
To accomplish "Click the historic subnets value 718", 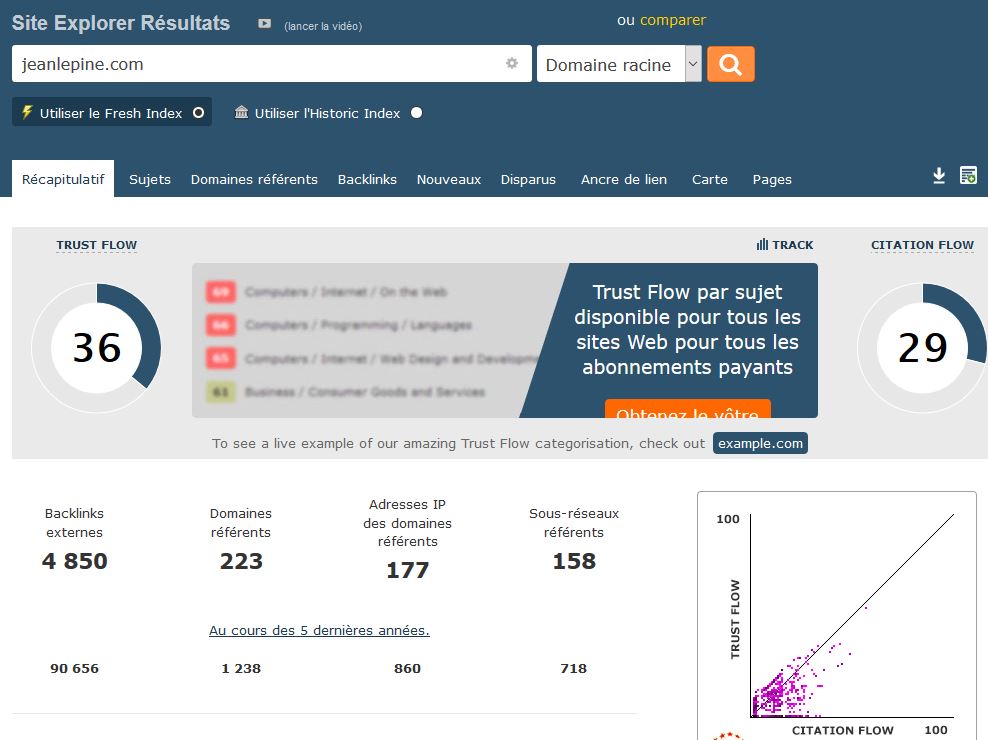I will pyautogui.click(x=573, y=668).
